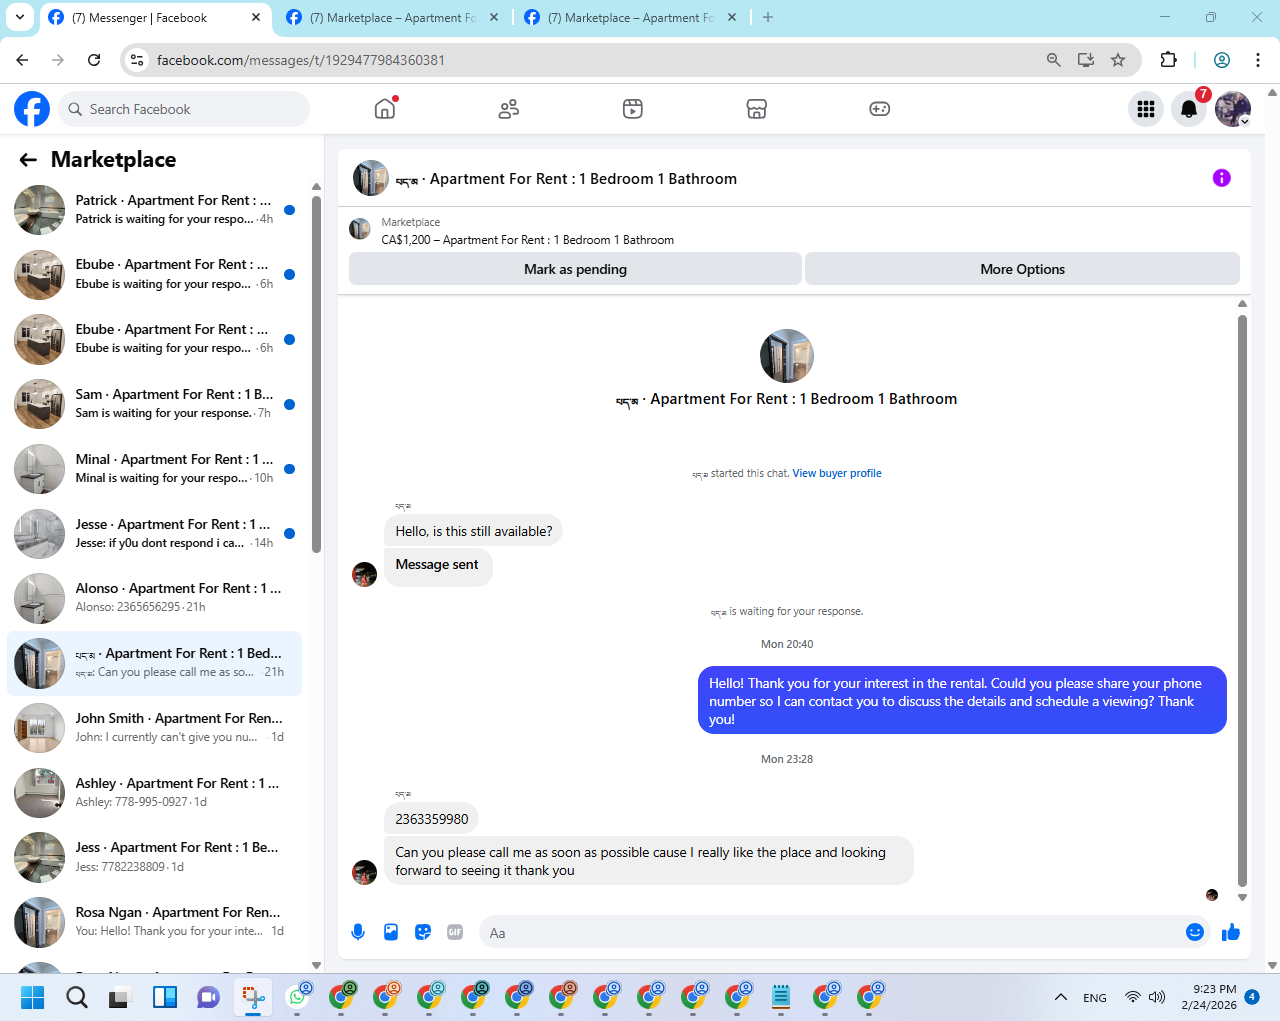The width and height of the screenshot is (1280, 1021).
Task: Click the 2363359980 phone number message
Action: click(432, 819)
